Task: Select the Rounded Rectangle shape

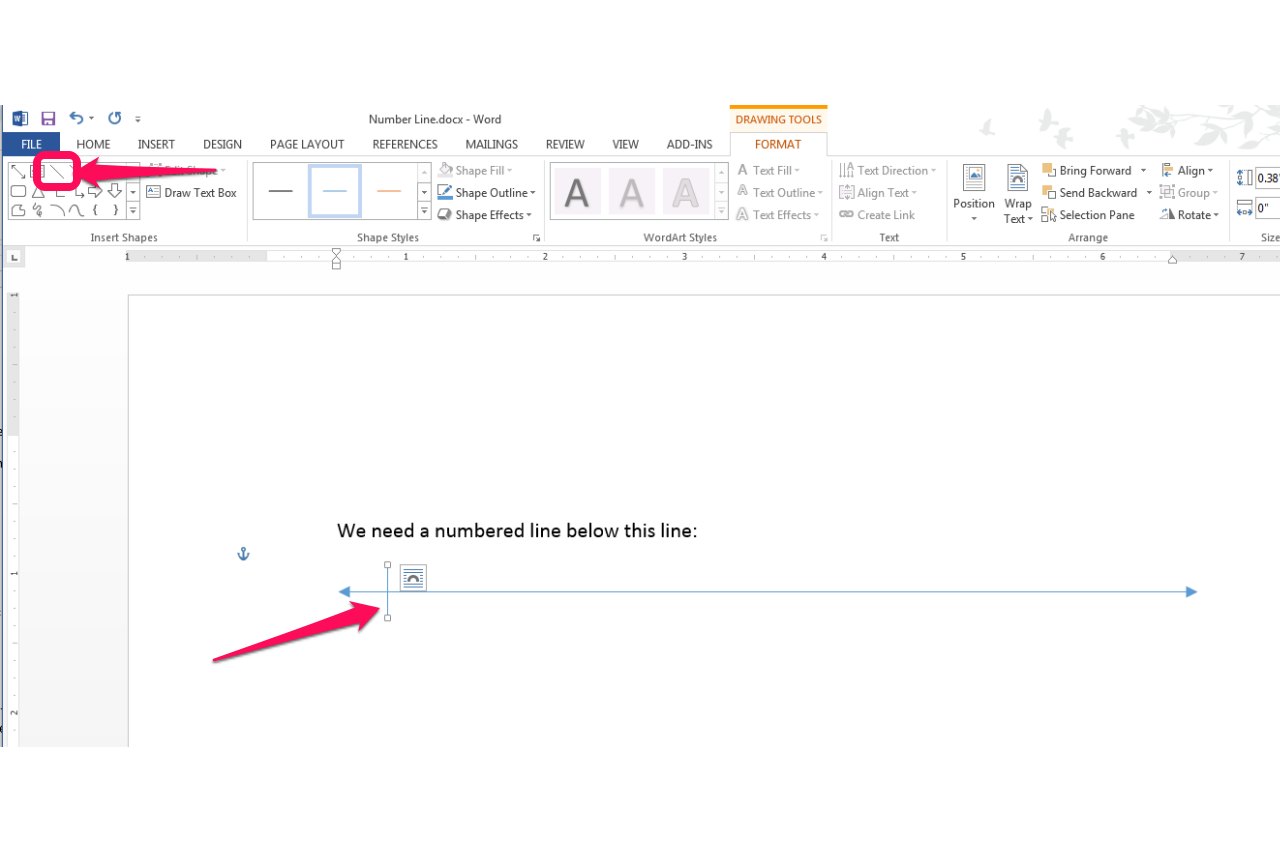Action: click(18, 191)
